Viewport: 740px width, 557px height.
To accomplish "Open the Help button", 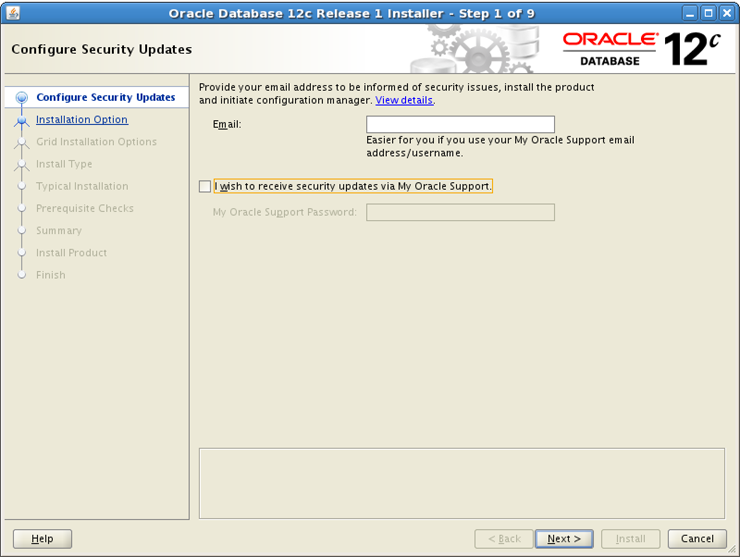I will coord(42,539).
